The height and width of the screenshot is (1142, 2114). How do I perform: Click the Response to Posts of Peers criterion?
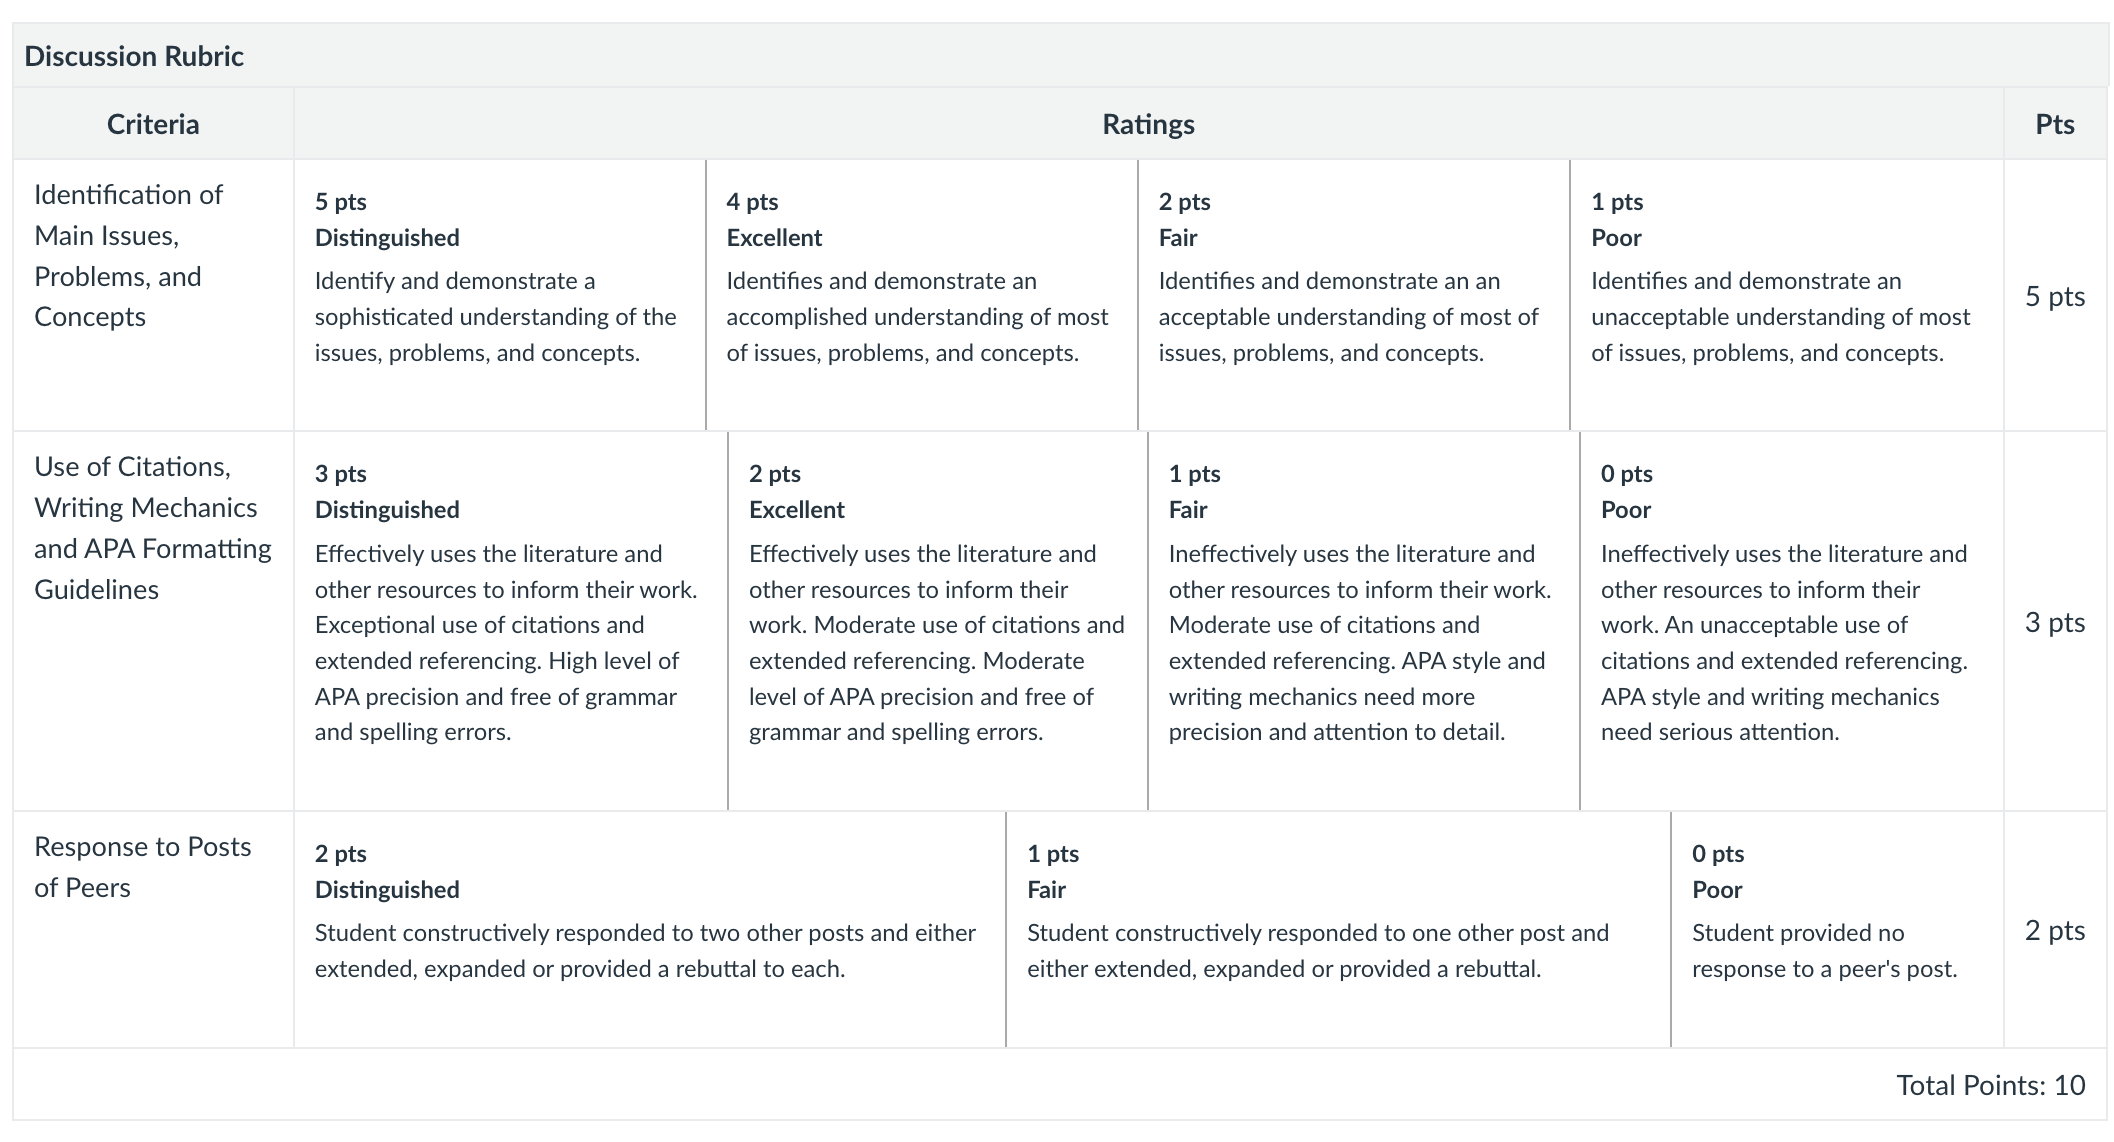(142, 867)
